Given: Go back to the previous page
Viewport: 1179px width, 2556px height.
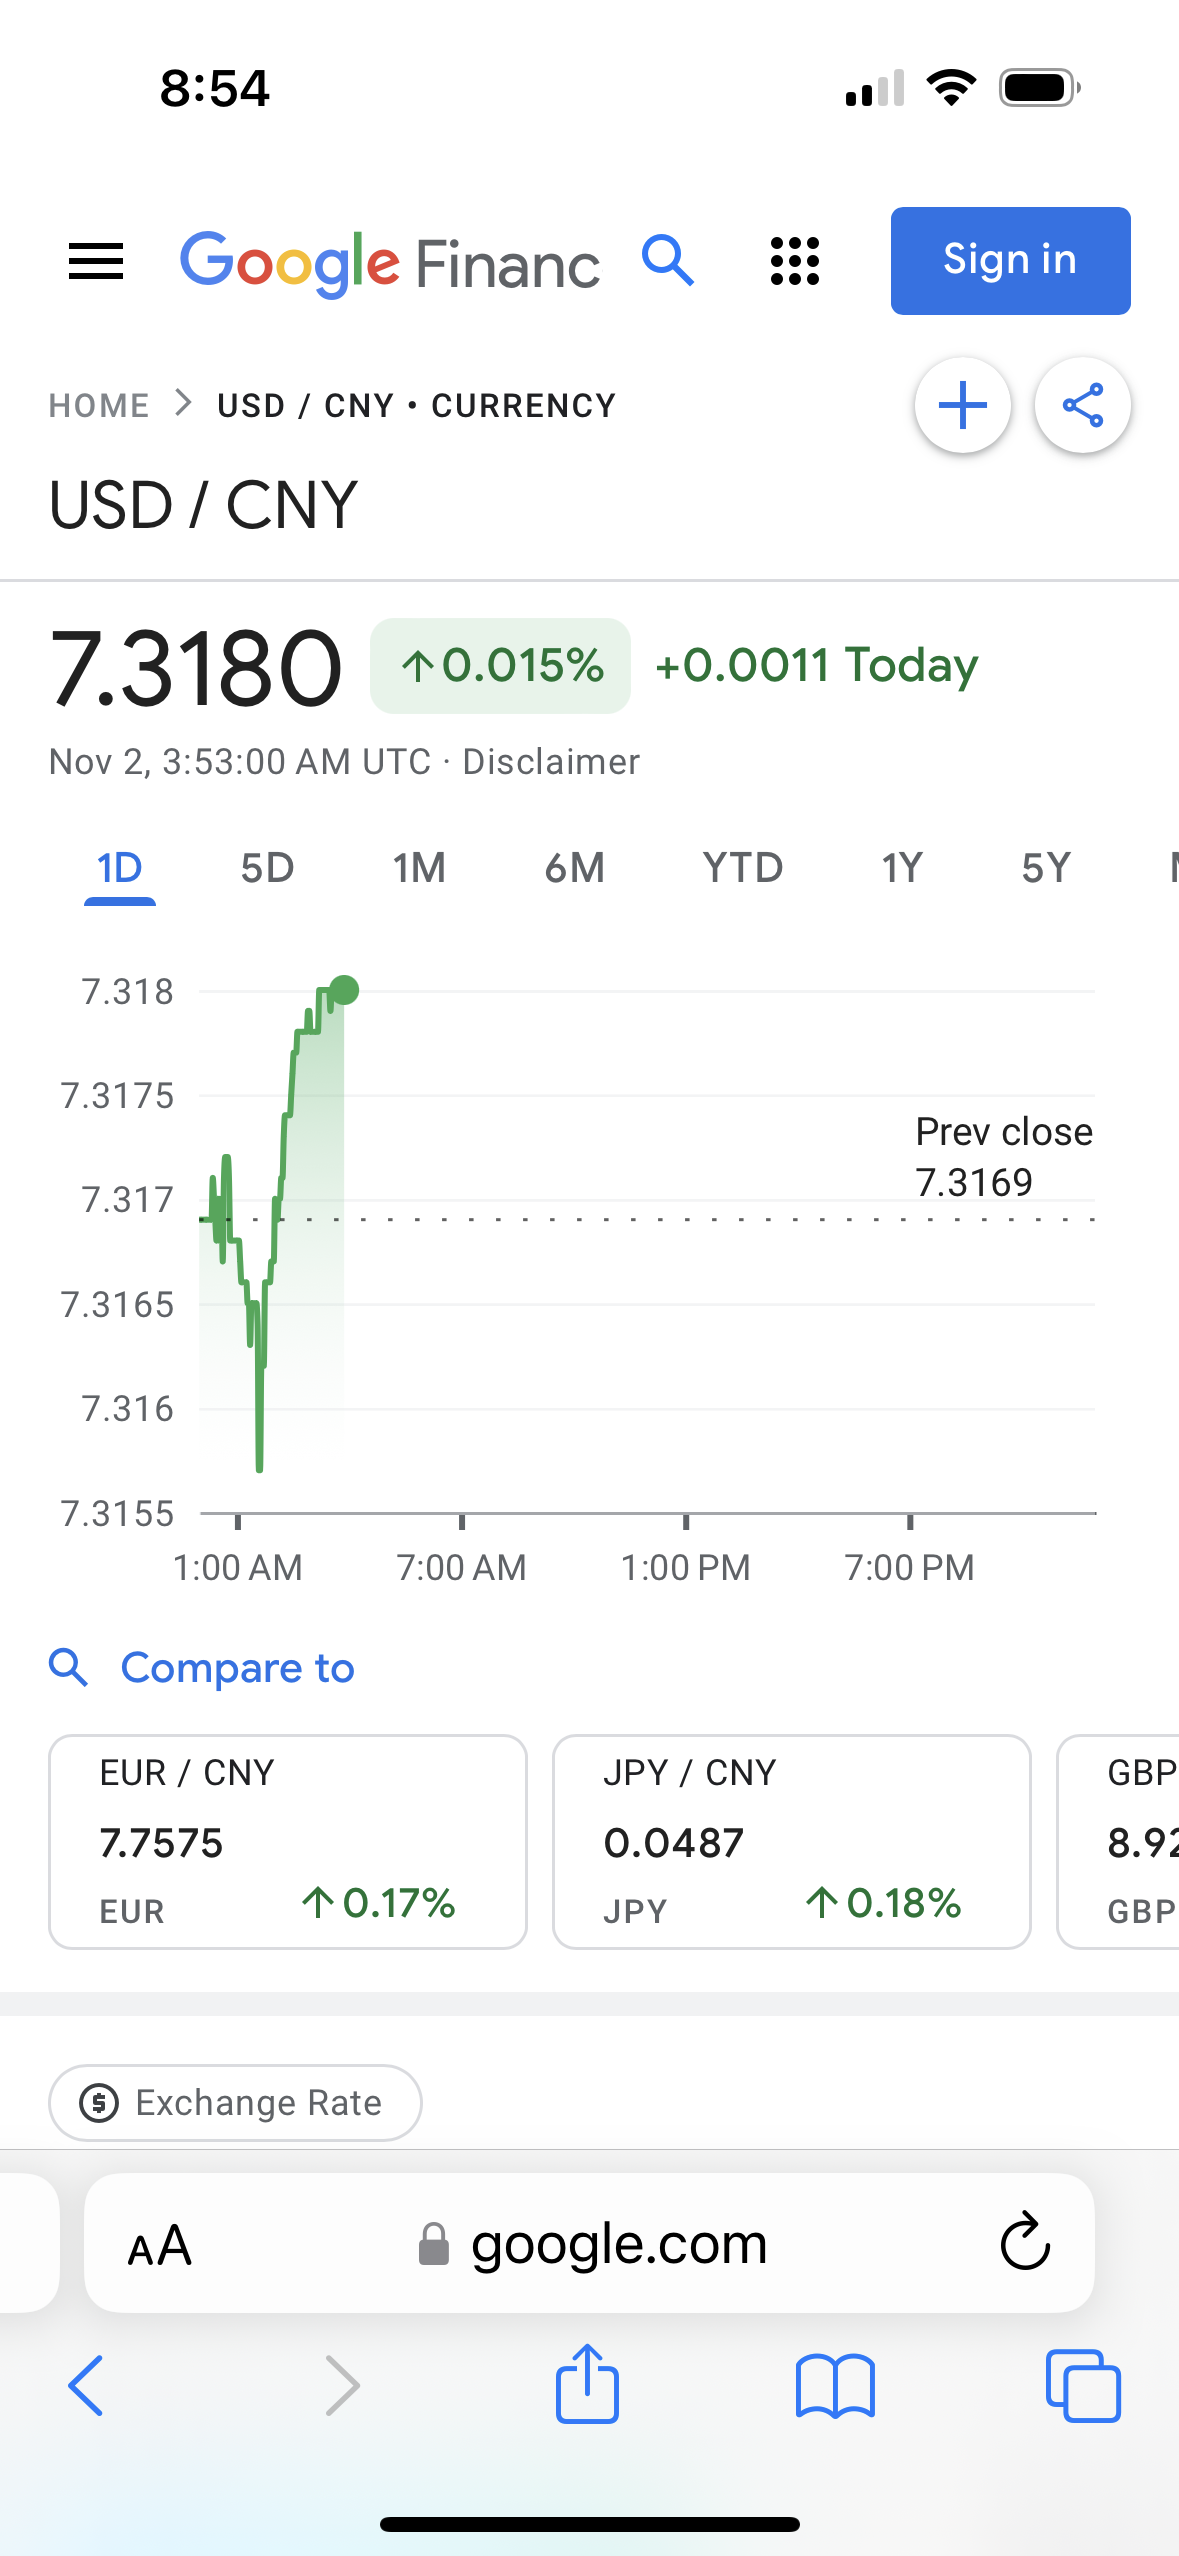Looking at the screenshot, I should [86, 2386].
